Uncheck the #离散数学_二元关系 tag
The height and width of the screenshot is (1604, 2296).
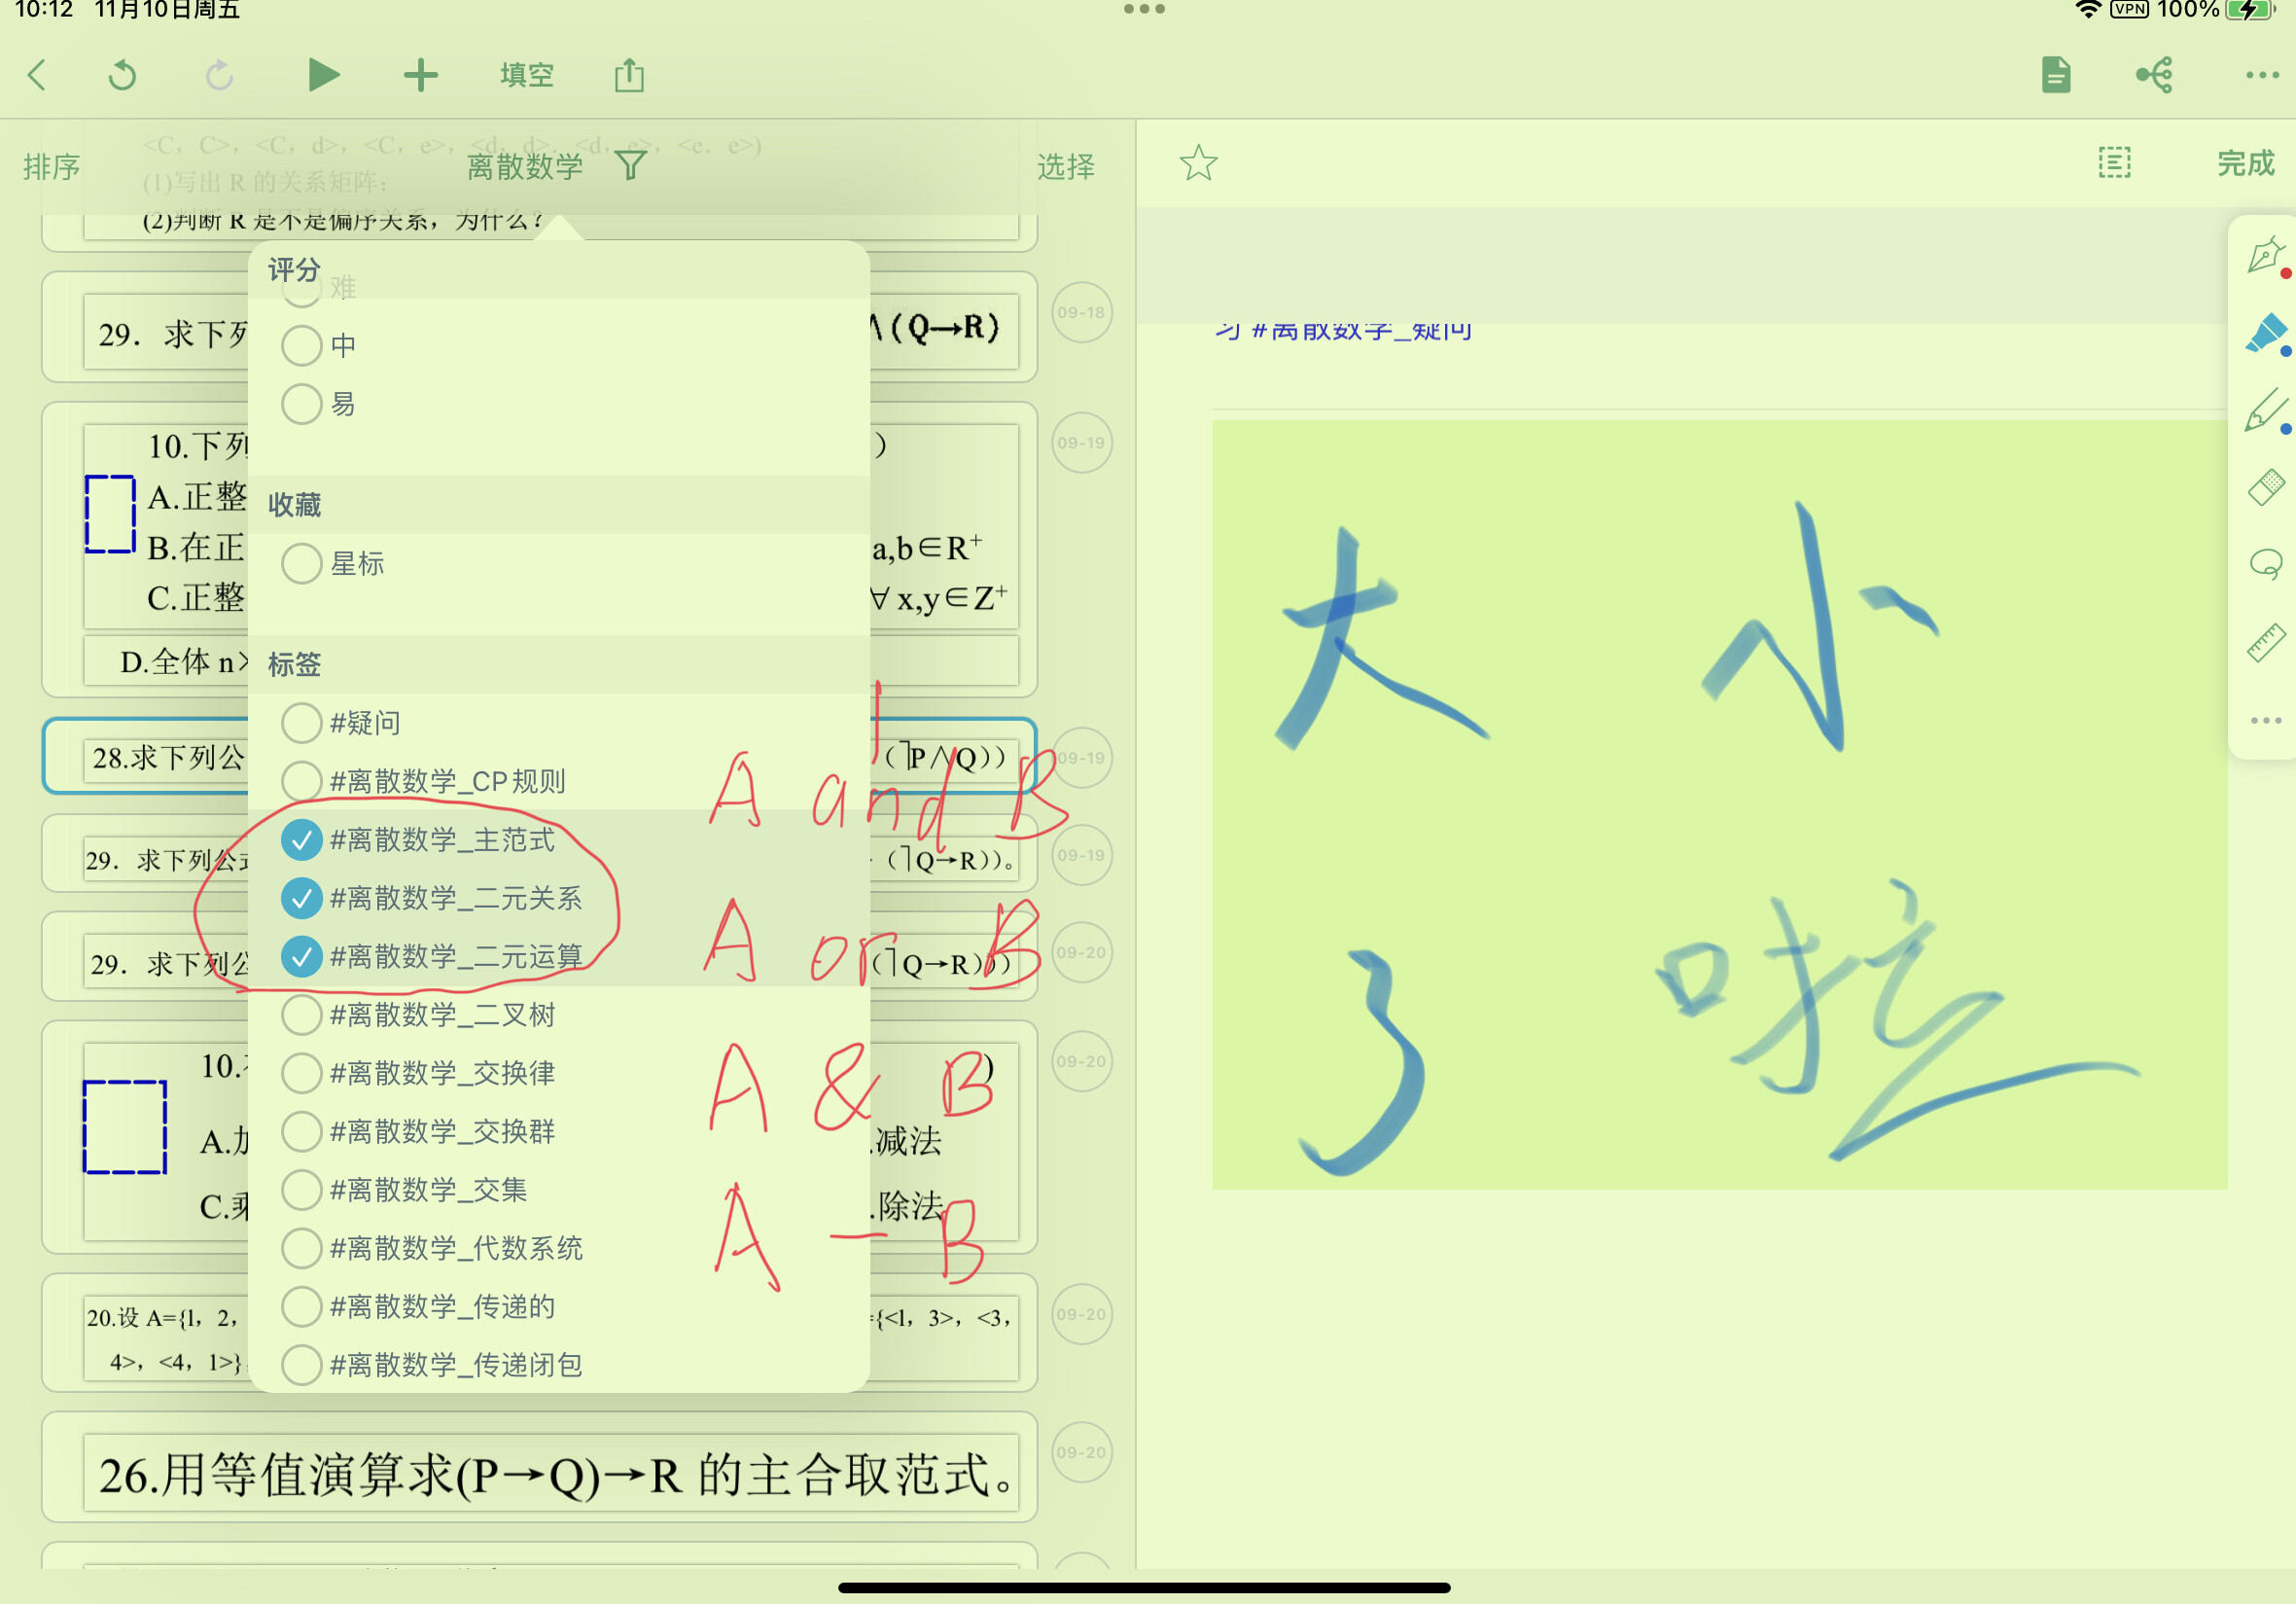(x=301, y=897)
